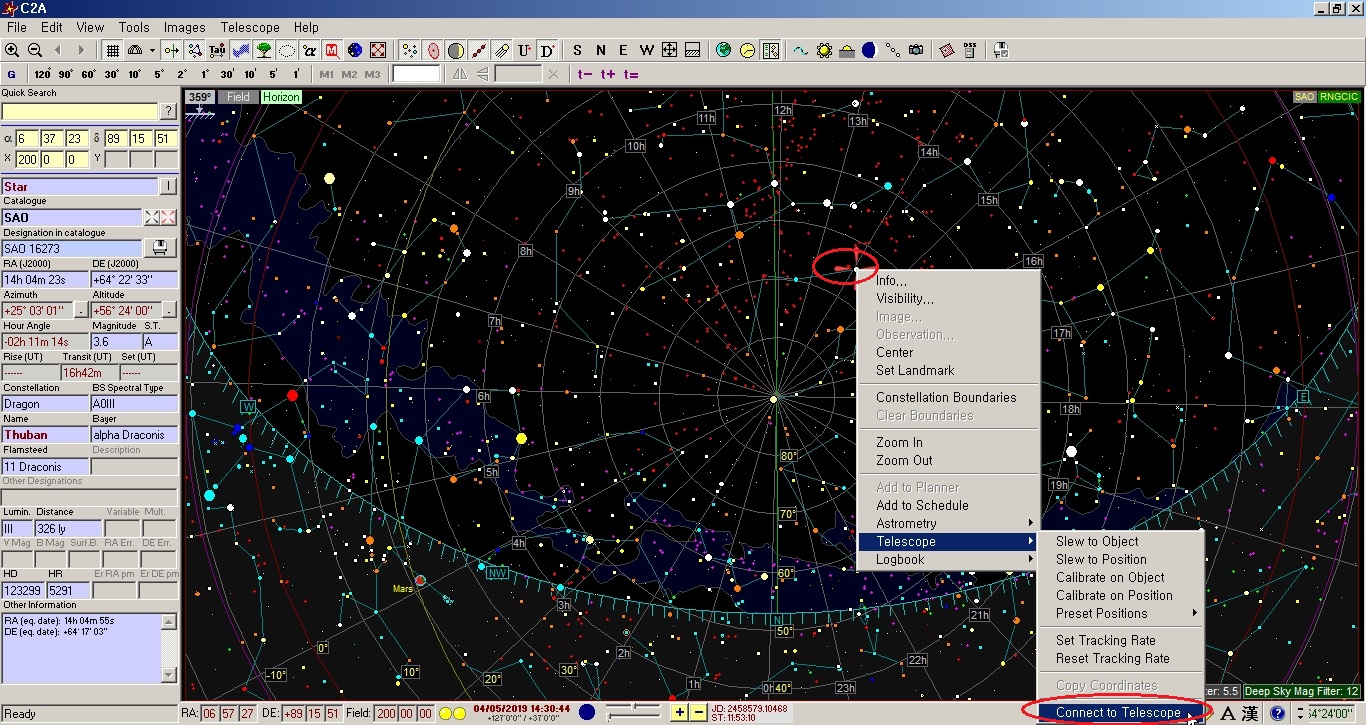Open the Telescope menu in menu bar
Screen dimensions: 1366x725
[250, 27]
